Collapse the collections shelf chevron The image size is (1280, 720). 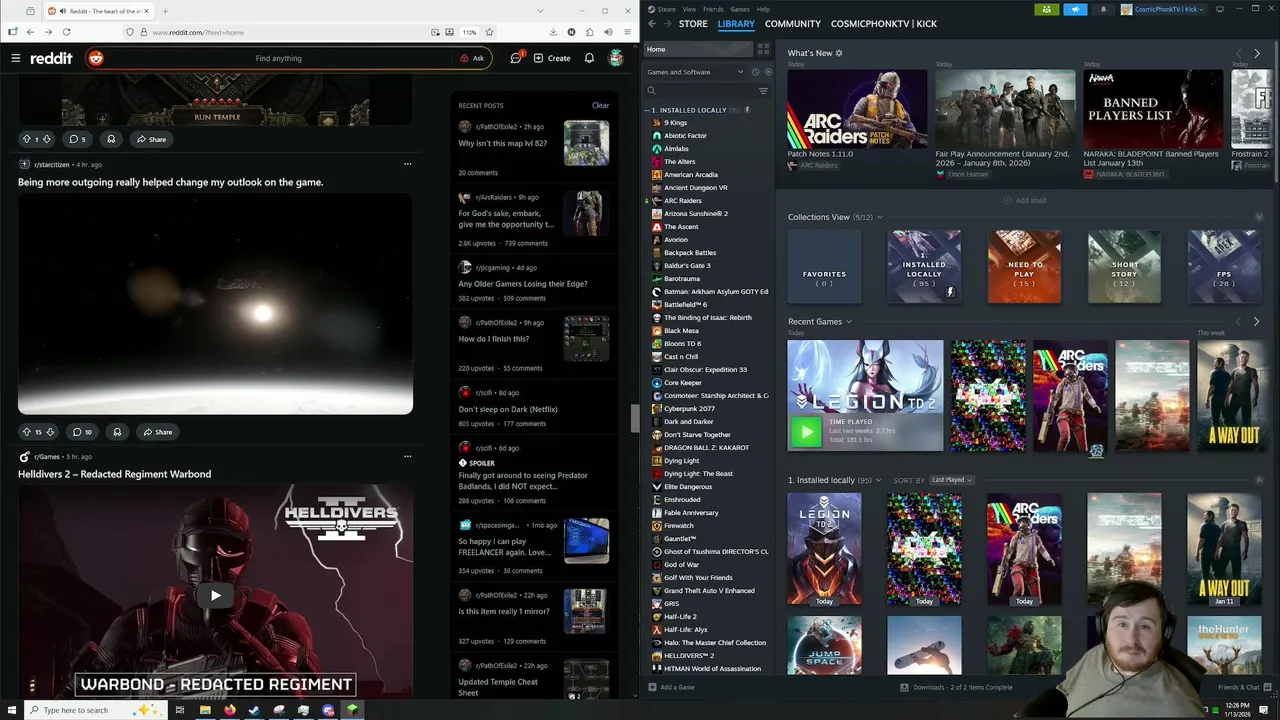click(x=1259, y=217)
